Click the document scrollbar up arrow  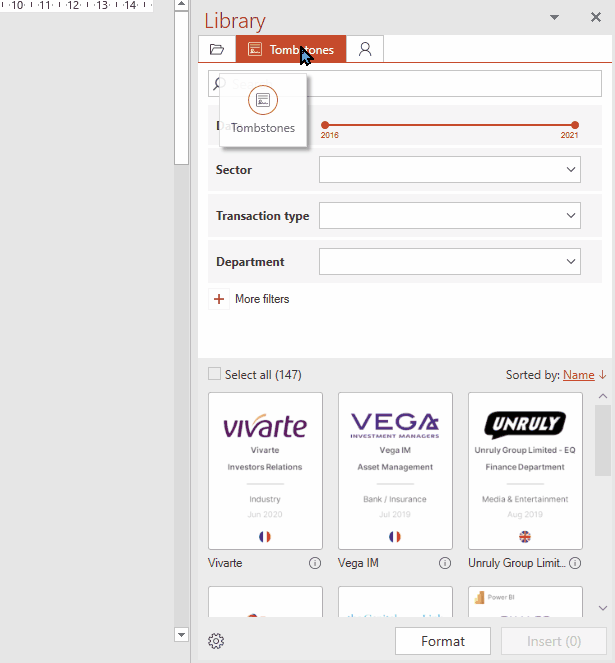181,5
